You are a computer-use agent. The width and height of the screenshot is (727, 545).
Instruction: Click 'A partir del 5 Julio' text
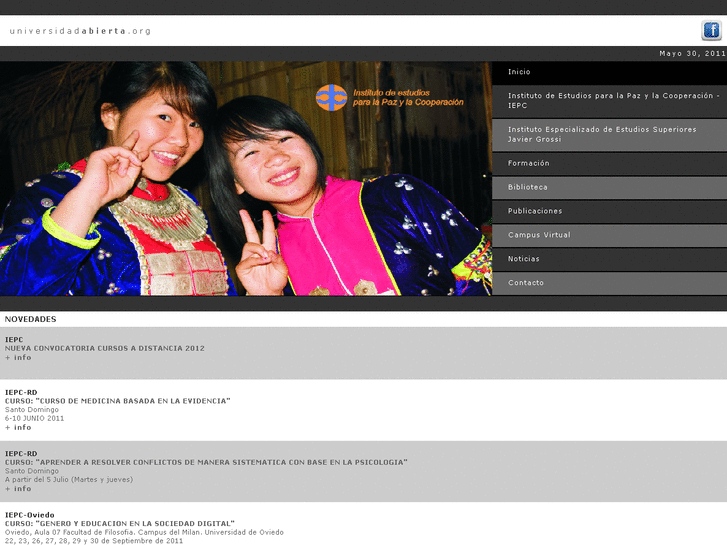click(x=69, y=480)
